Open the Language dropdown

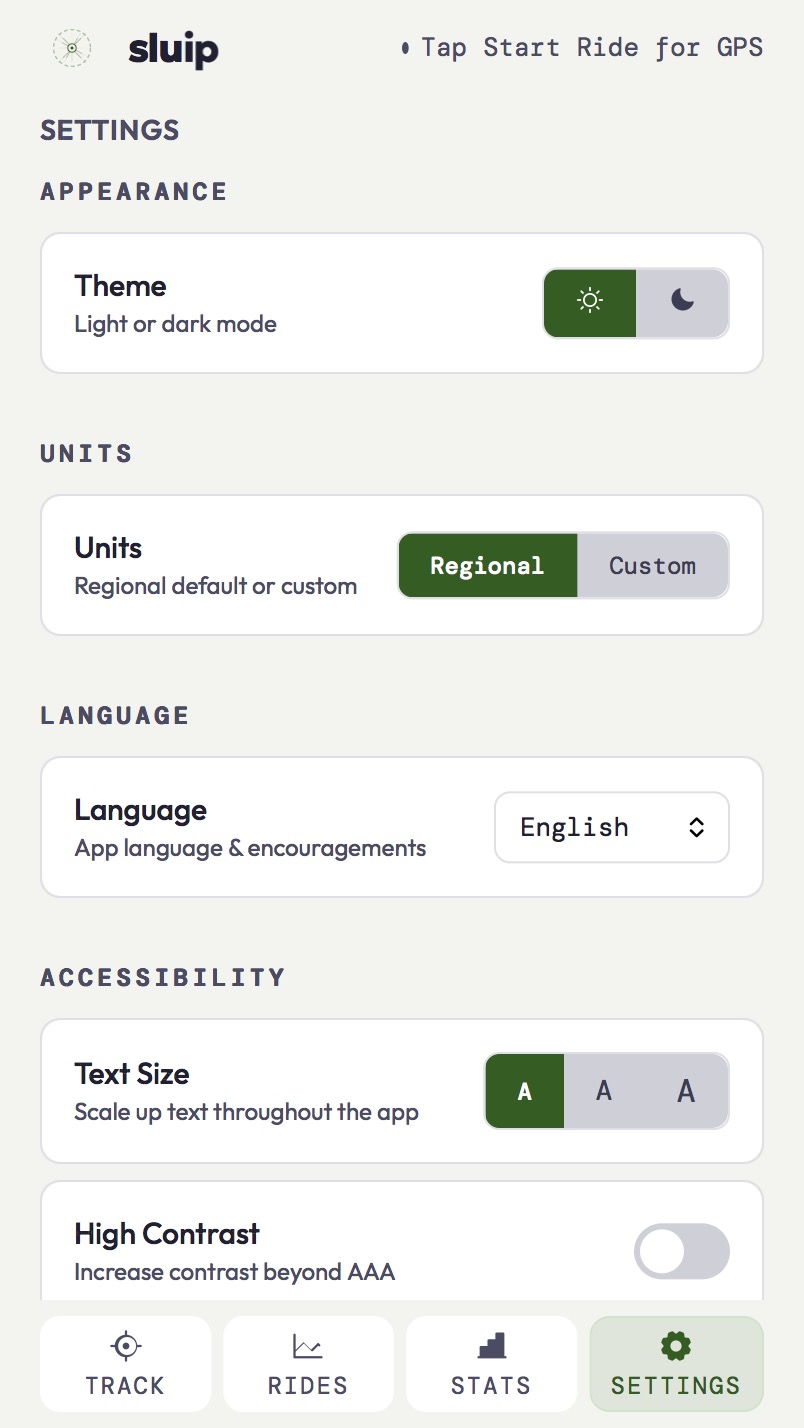tap(611, 827)
